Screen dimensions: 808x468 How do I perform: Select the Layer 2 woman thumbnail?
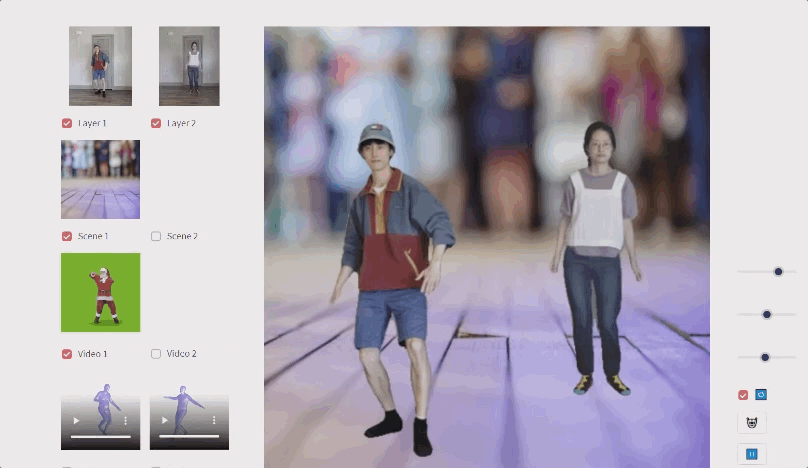189,66
